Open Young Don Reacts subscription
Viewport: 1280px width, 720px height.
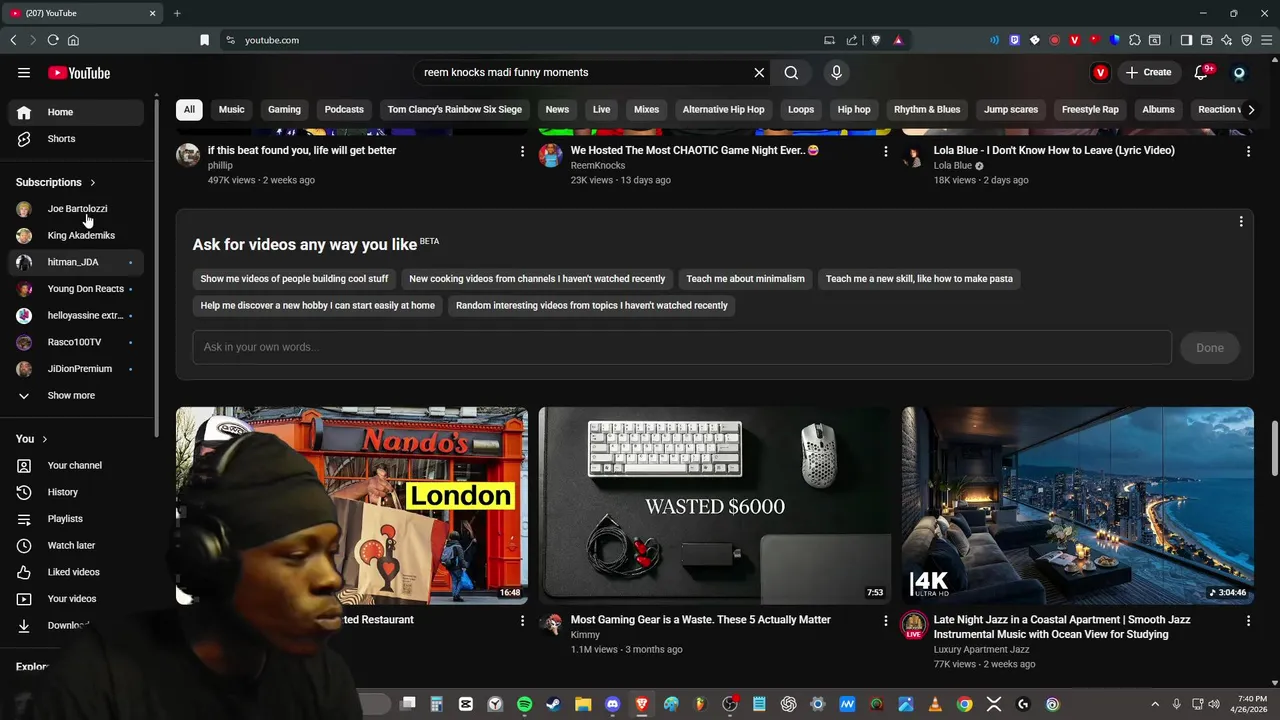click(76, 289)
